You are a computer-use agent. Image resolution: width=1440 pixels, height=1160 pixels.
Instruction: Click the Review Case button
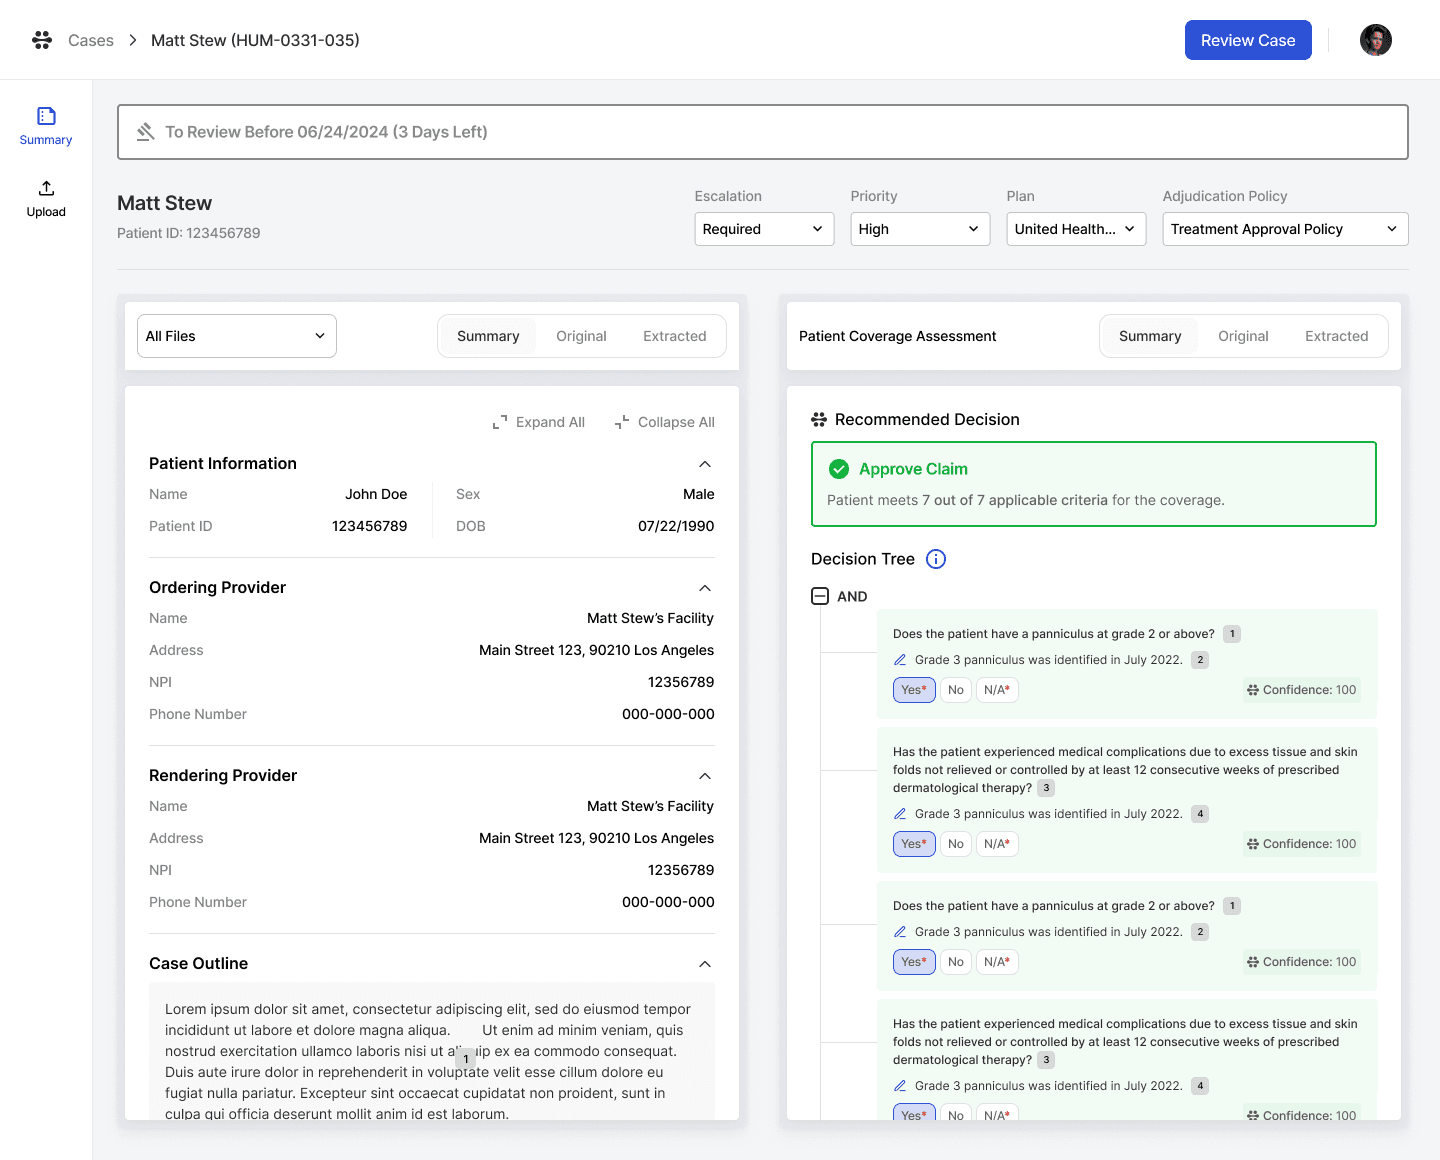pos(1248,40)
